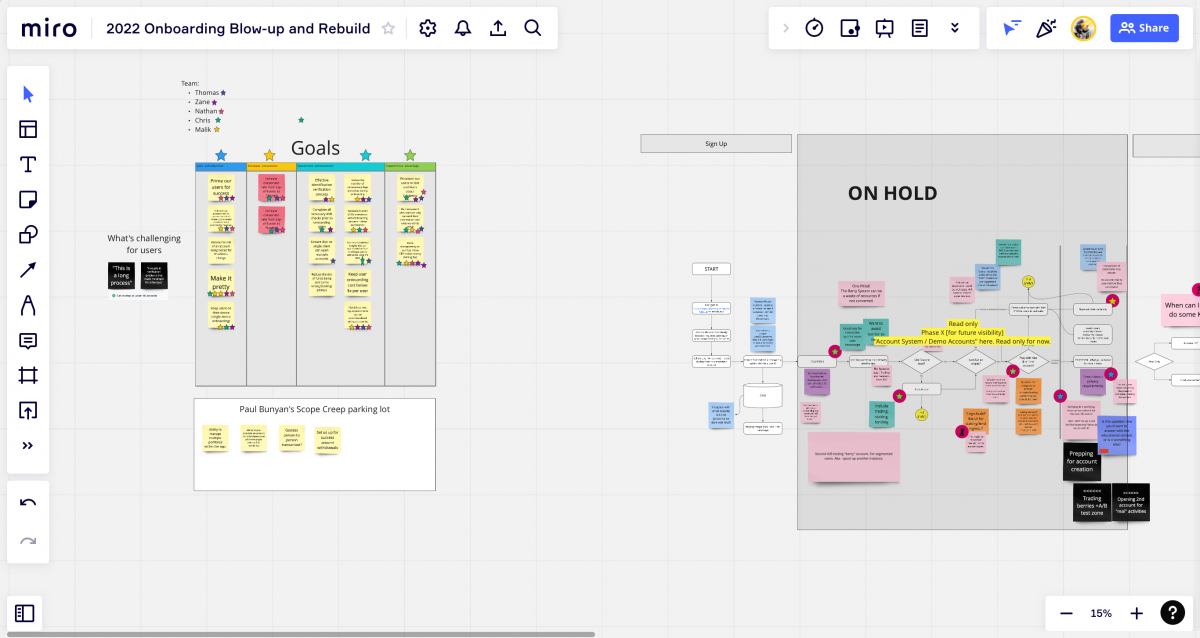Screen dimensions: 1200x638
Task: Click the Share button
Action: tap(1144, 28)
